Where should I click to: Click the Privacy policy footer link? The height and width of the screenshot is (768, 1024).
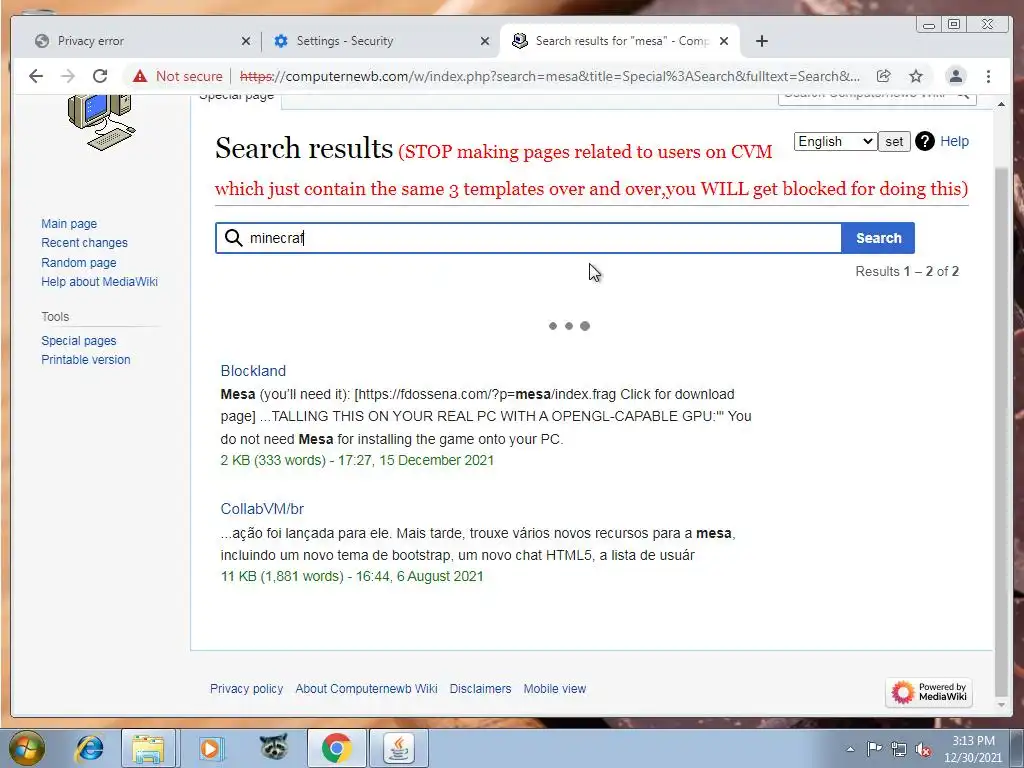[x=246, y=689]
